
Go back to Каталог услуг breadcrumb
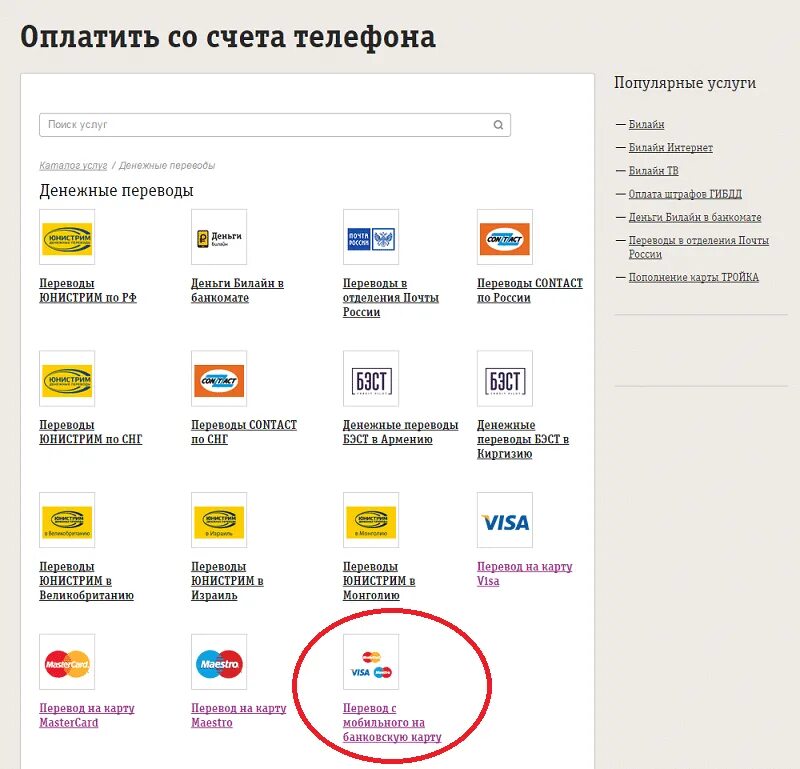tap(73, 165)
